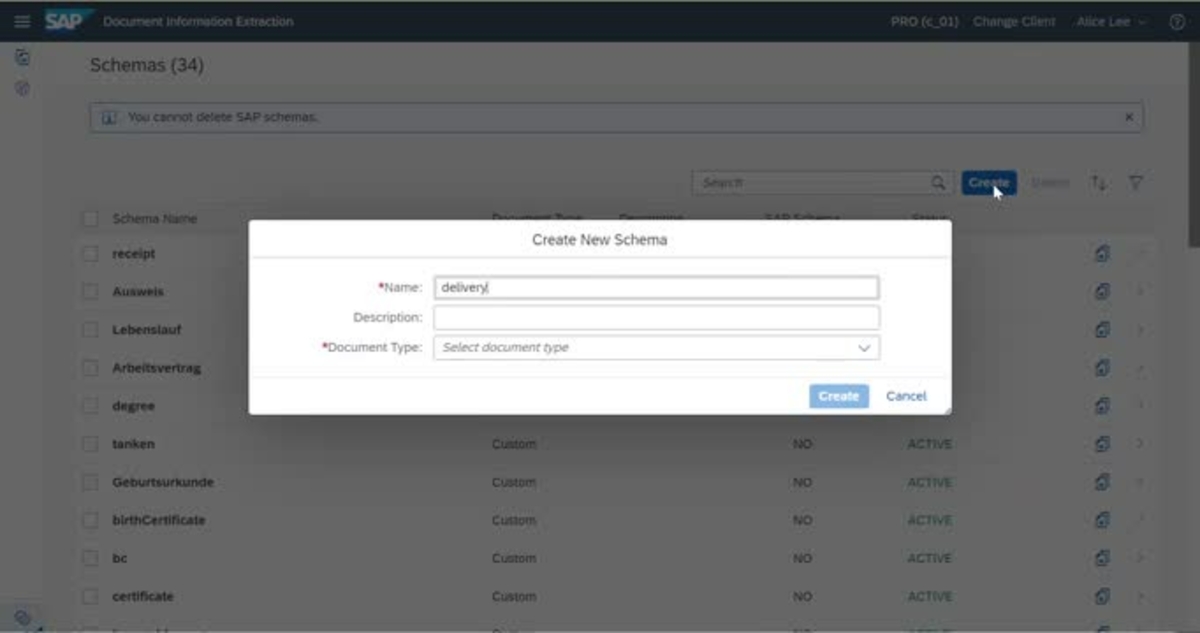This screenshot has width=1200, height=633.
Task: Open the filter funnel icon
Action: (x=1135, y=183)
